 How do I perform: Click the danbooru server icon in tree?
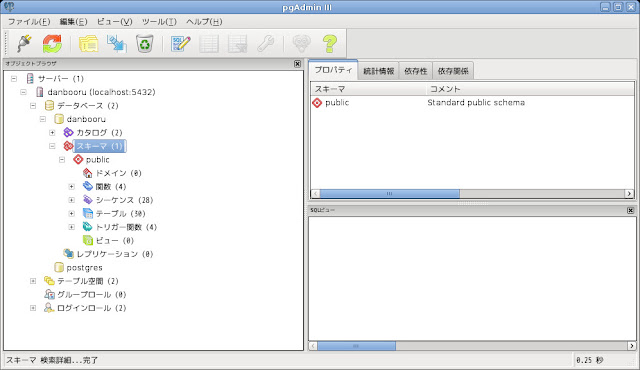tap(40, 92)
